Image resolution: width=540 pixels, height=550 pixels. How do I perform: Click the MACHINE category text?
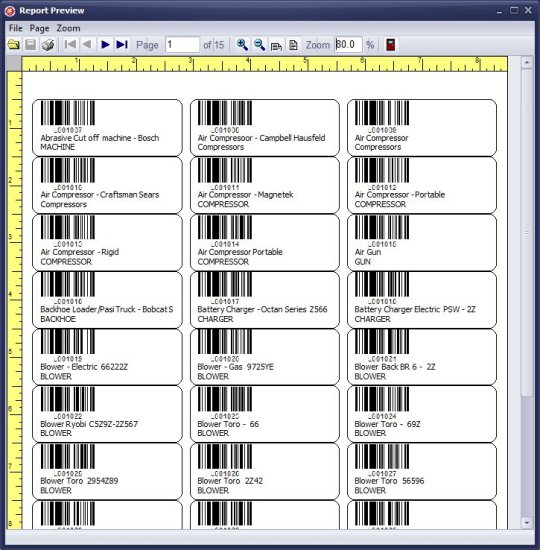pos(58,147)
